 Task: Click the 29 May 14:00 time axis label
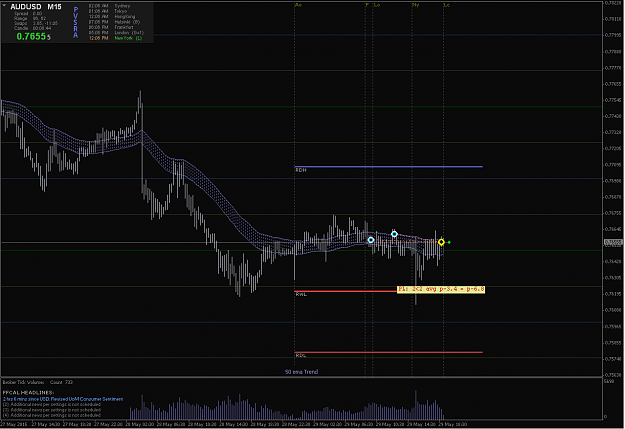point(423,425)
